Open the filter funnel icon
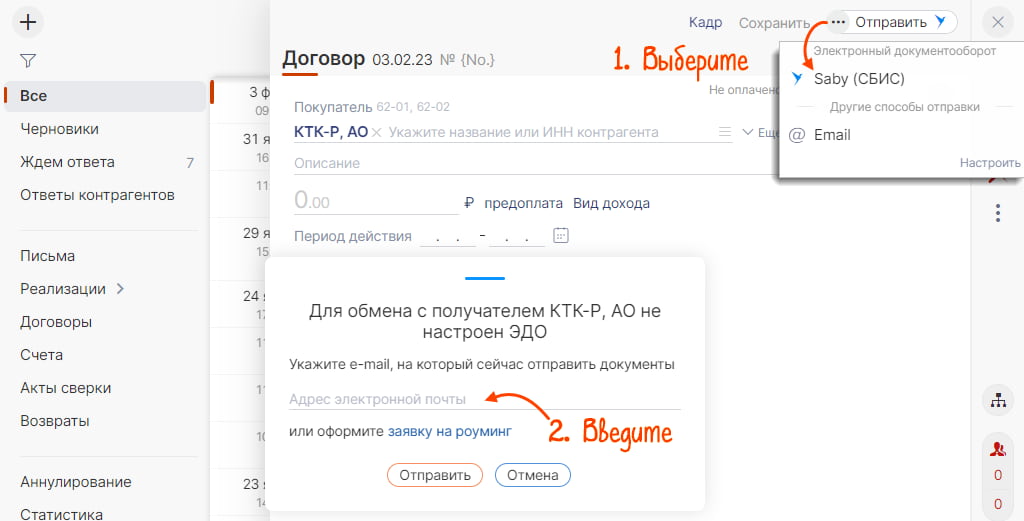 (28, 61)
